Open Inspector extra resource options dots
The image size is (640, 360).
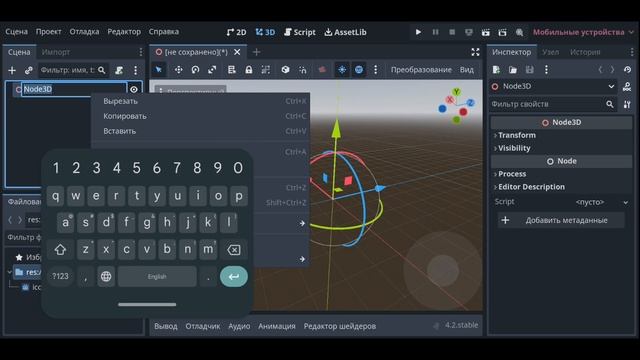click(x=546, y=70)
